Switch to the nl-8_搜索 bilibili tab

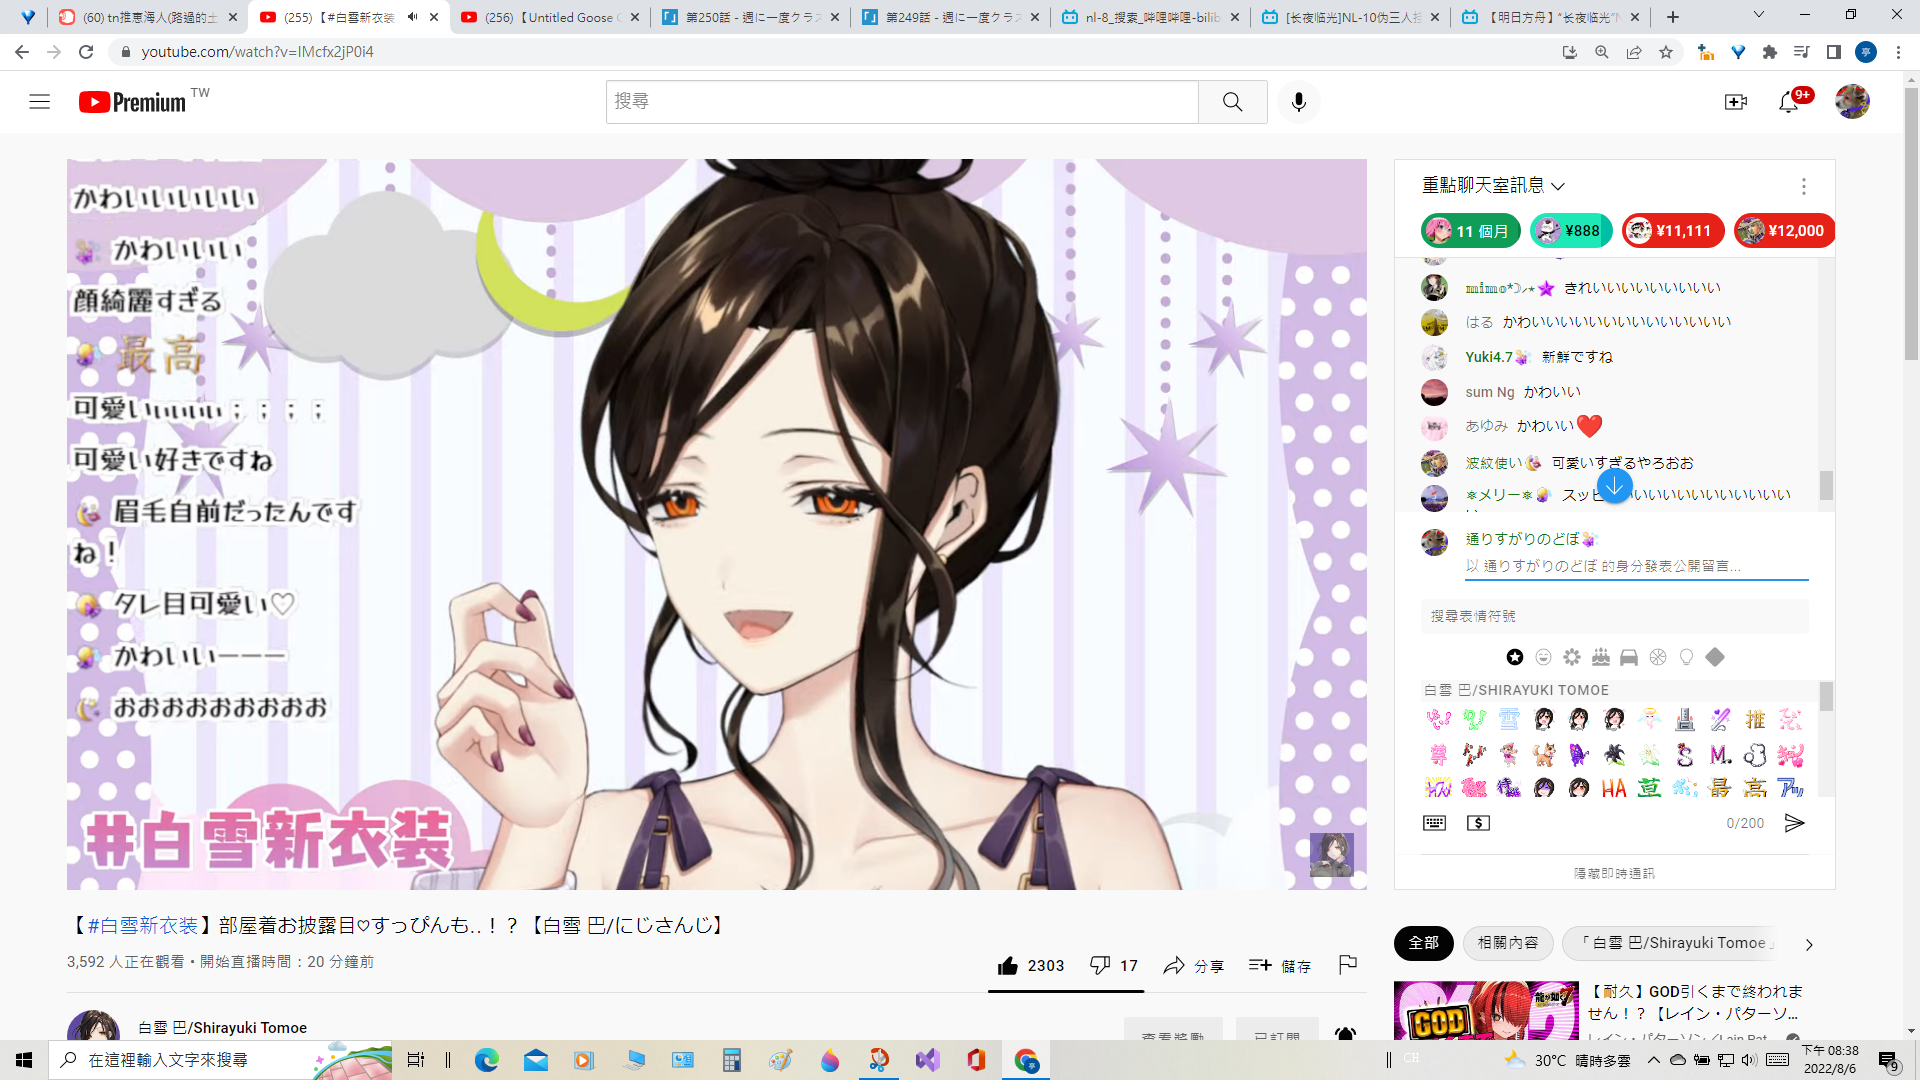coord(1151,17)
